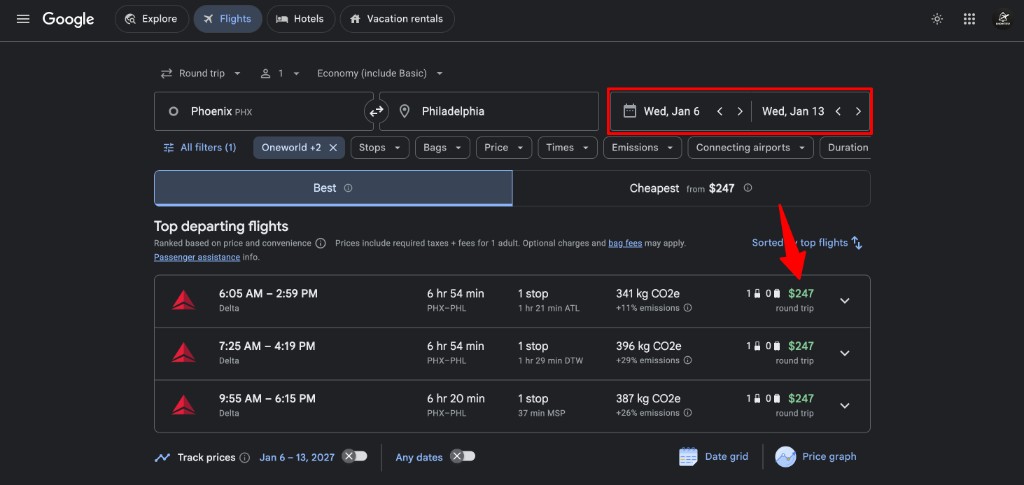Move departure date one day later
Viewport: 1024px width, 485px height.
coord(740,111)
